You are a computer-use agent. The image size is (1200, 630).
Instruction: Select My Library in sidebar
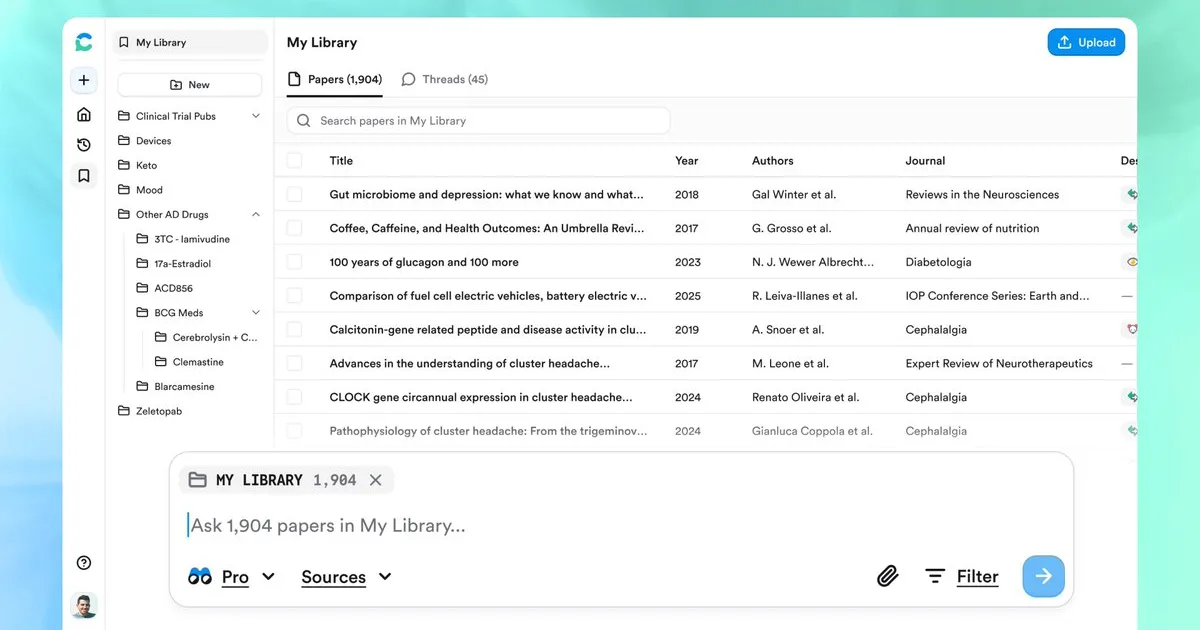click(191, 42)
